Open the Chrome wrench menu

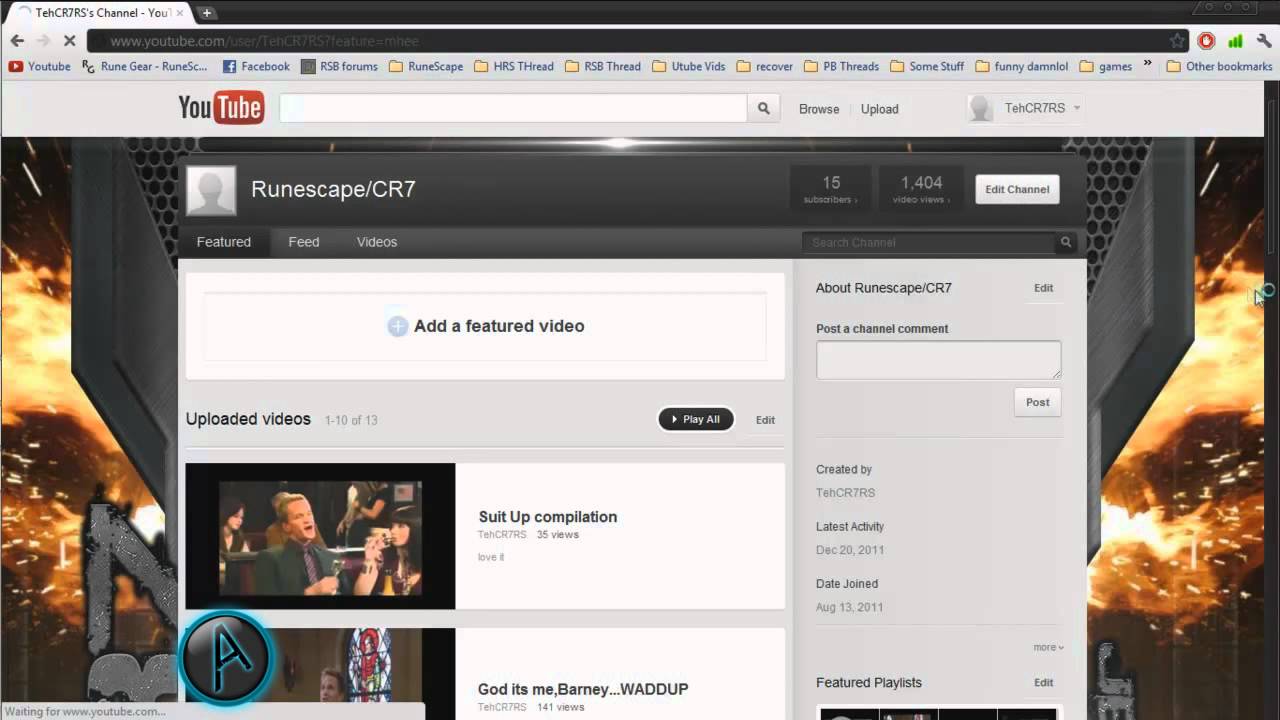point(1264,41)
